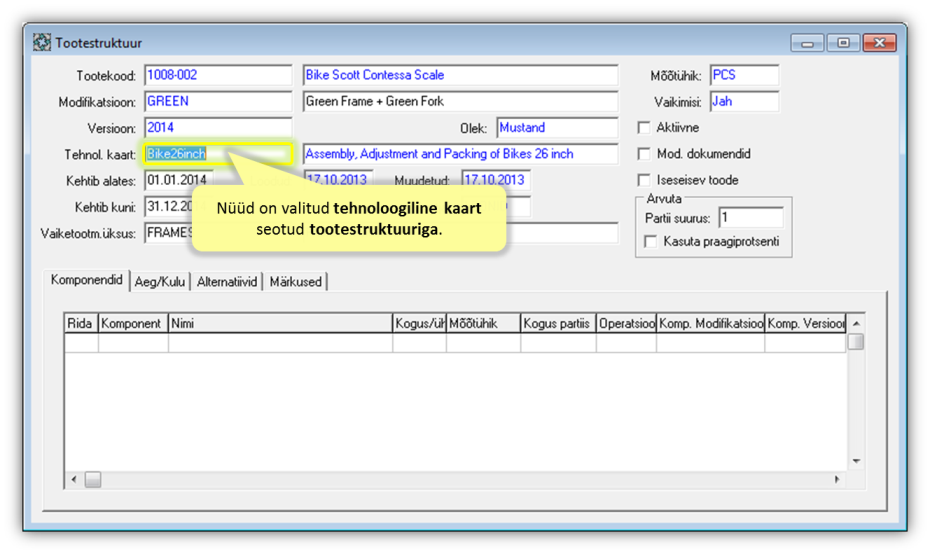Click the empty first Komponent cell
This screenshot has width=930, height=554.
click(x=133, y=343)
